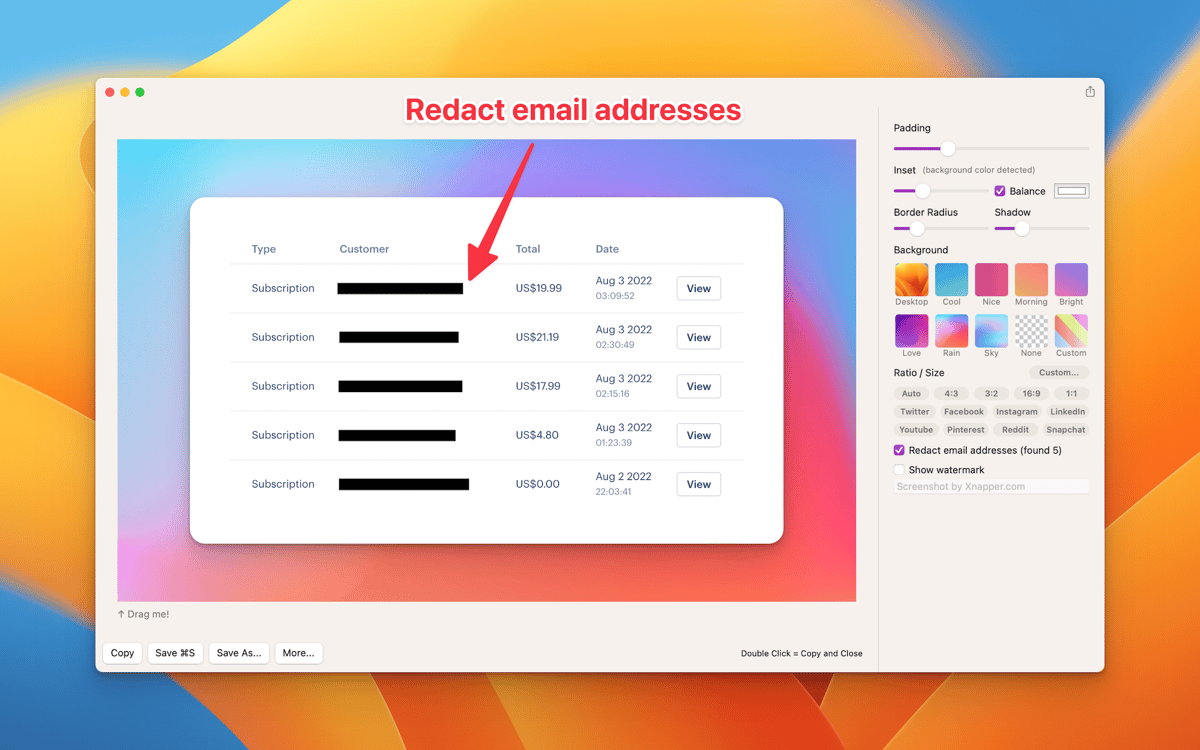Open the More... options menu
The width and height of the screenshot is (1200, 750).
tap(298, 653)
